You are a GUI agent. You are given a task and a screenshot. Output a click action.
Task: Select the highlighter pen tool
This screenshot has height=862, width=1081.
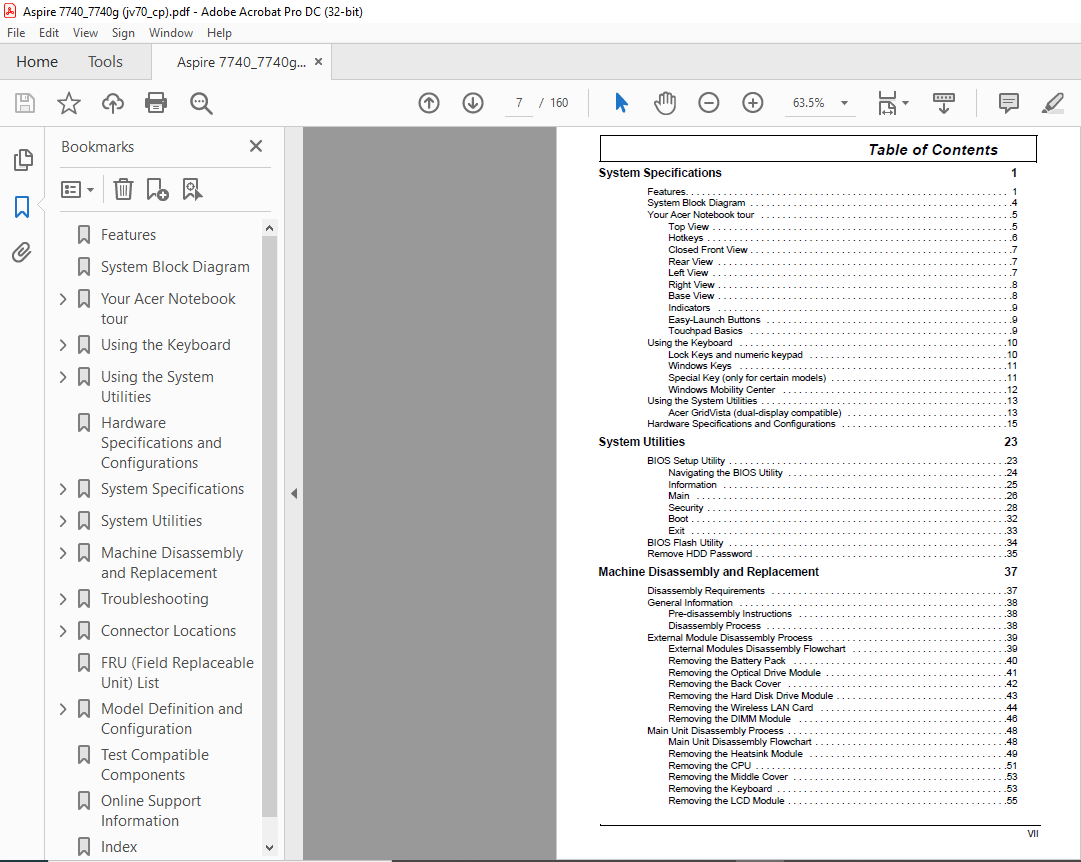tap(1053, 103)
